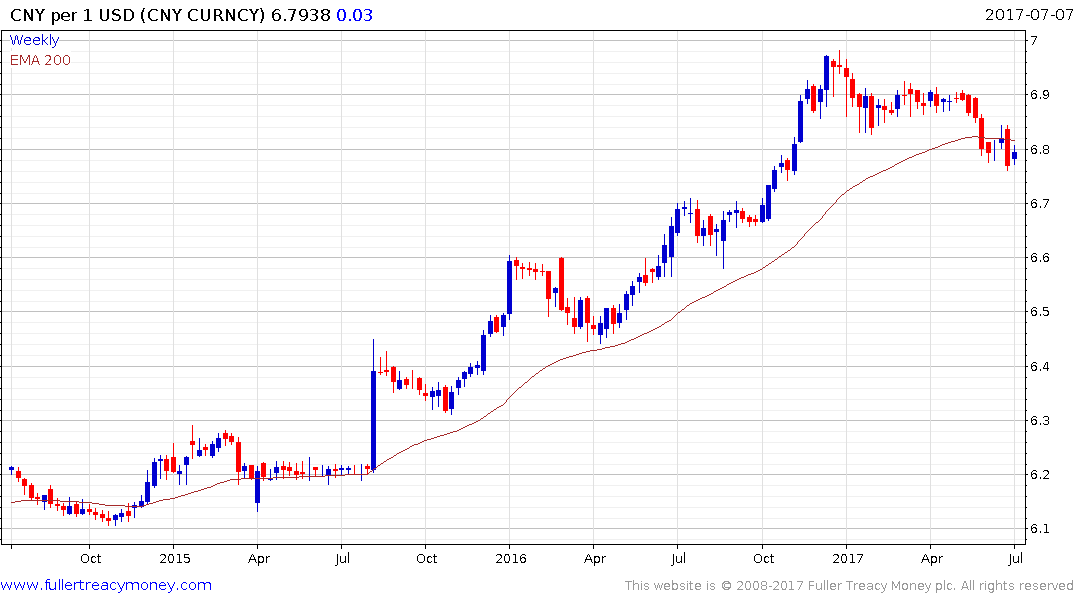
Task: Click the y-axis label 6.1
Action: (1040, 529)
